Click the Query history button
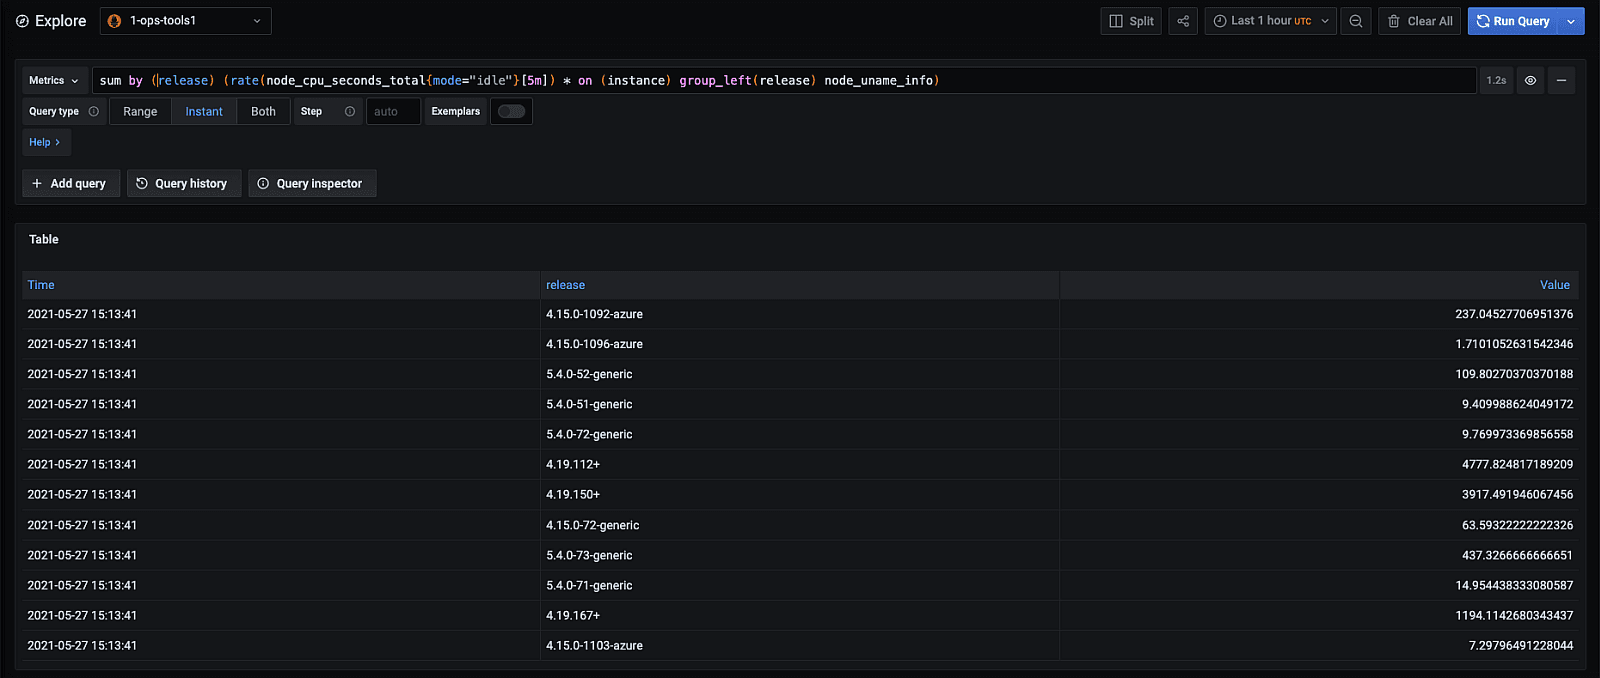This screenshot has width=1600, height=678. [183, 184]
